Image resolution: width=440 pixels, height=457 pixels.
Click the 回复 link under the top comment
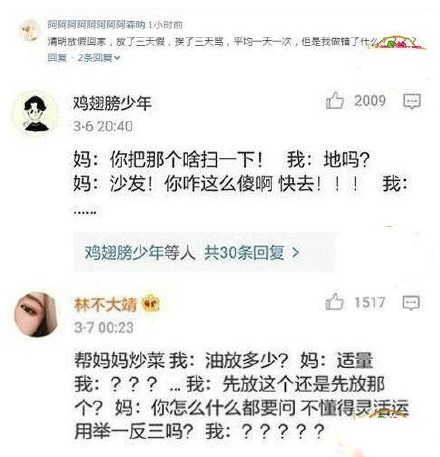(x=57, y=58)
